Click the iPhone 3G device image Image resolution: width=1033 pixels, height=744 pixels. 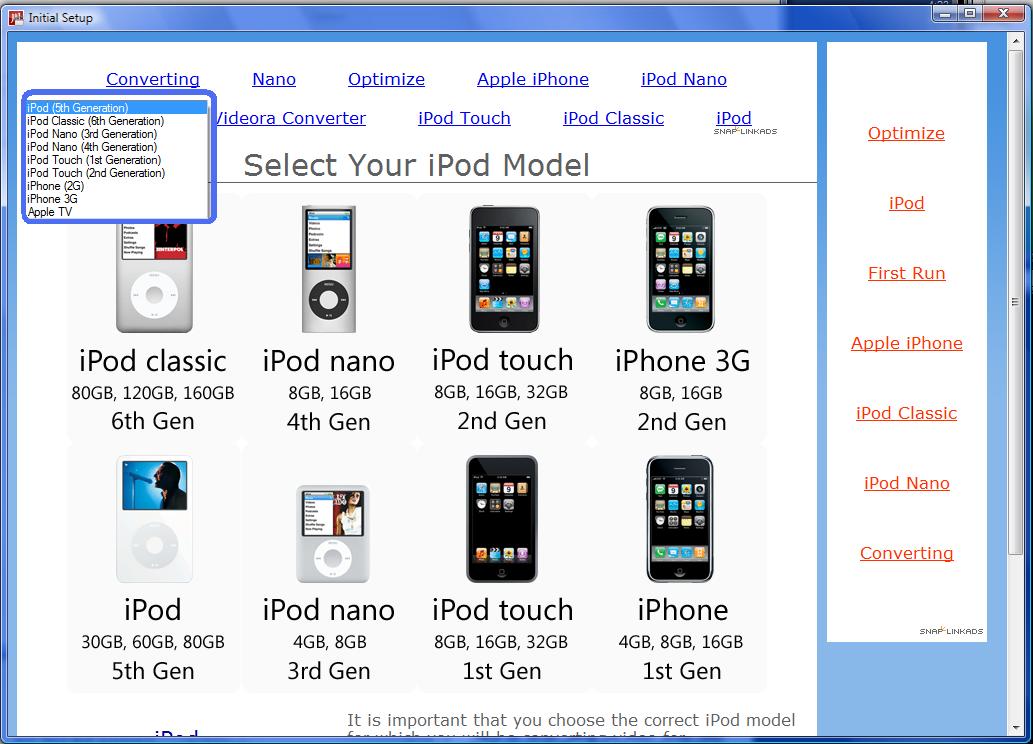tap(681, 269)
